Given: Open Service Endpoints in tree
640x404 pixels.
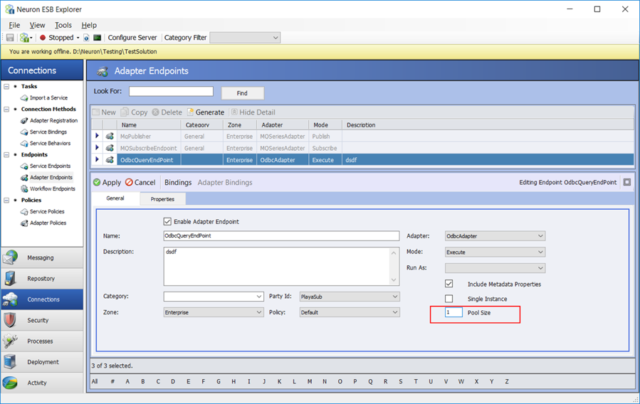Looking at the screenshot, I should (x=50, y=166).
